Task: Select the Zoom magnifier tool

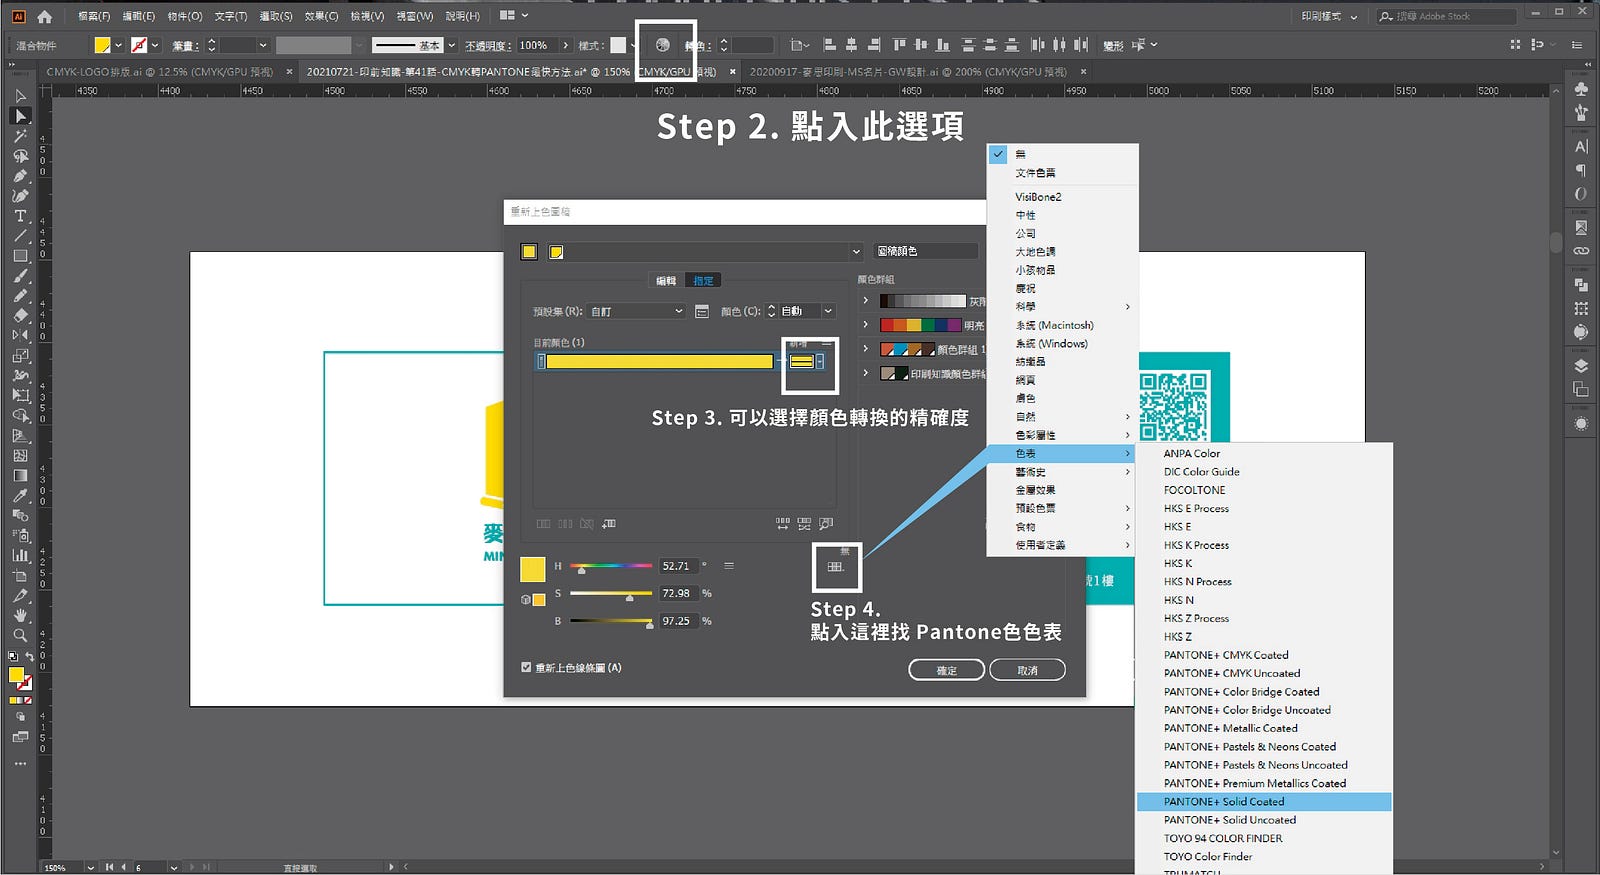Action: (20, 635)
